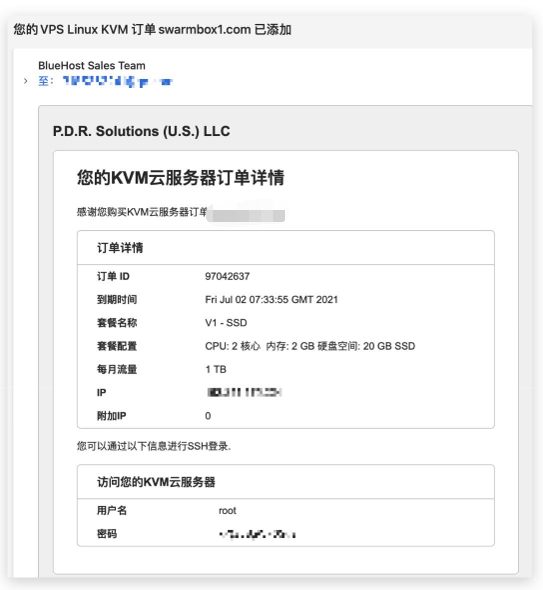Click the 1 TB monthly traffic value
The image size is (543, 590).
(x=216, y=369)
